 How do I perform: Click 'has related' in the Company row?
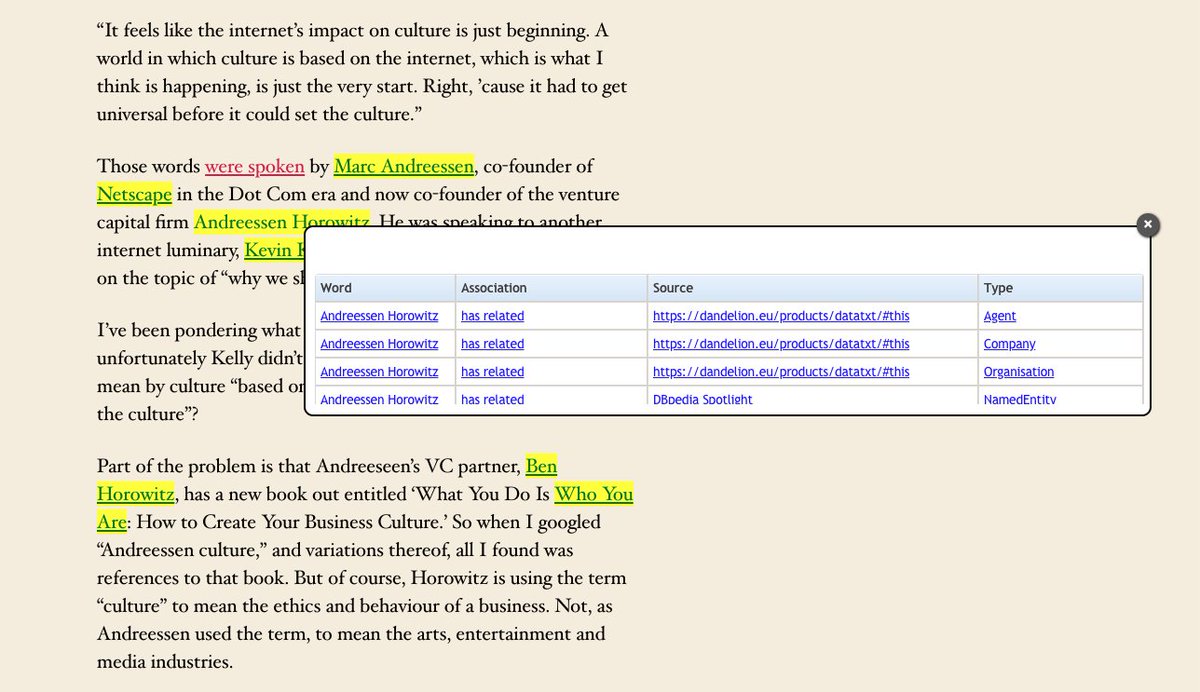(x=492, y=344)
